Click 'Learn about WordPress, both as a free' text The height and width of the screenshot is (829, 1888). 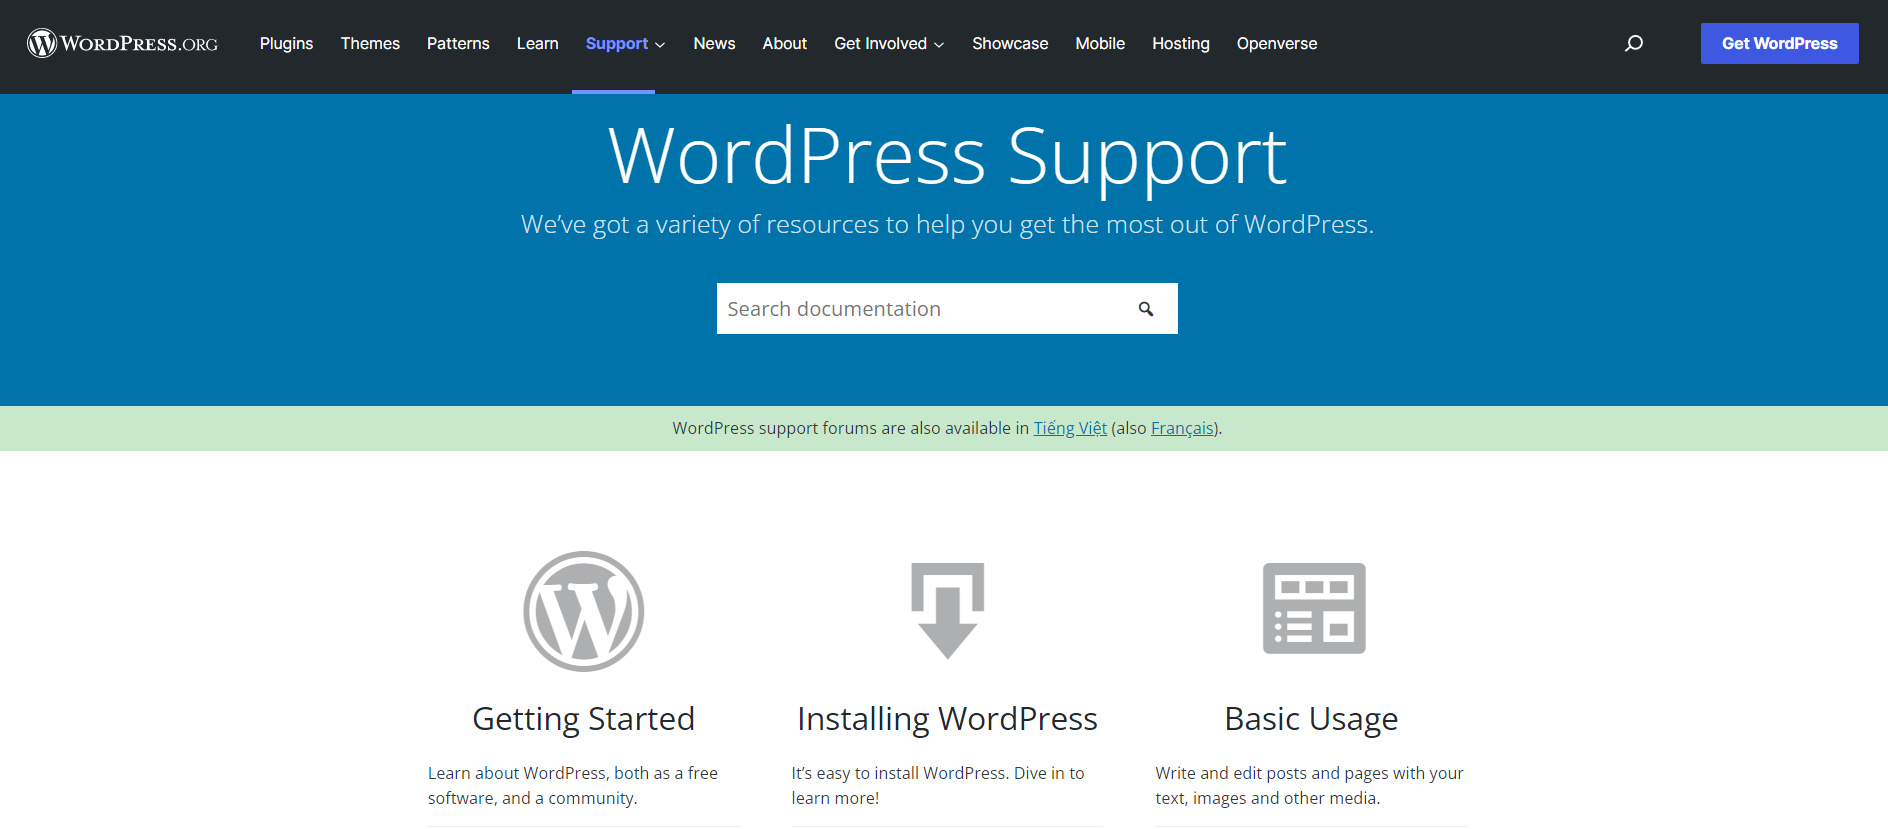pyautogui.click(x=573, y=773)
